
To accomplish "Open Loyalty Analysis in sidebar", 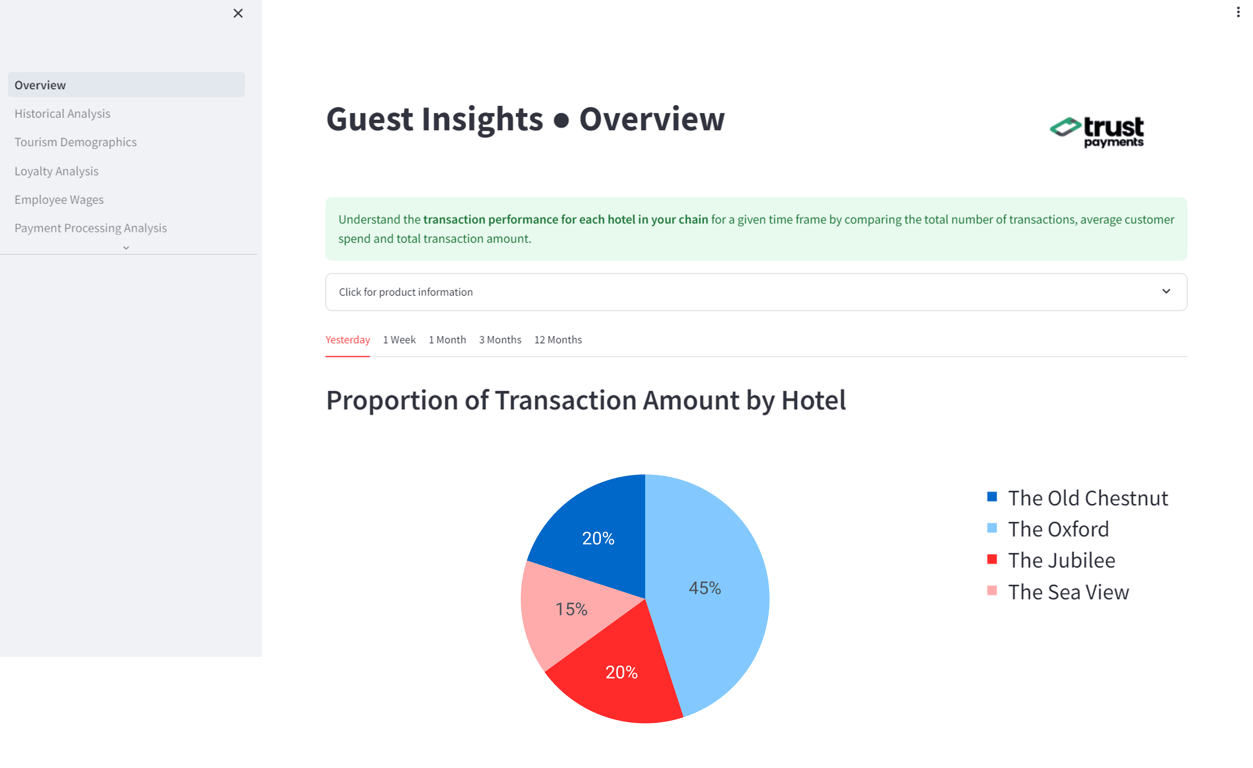I will [56, 171].
